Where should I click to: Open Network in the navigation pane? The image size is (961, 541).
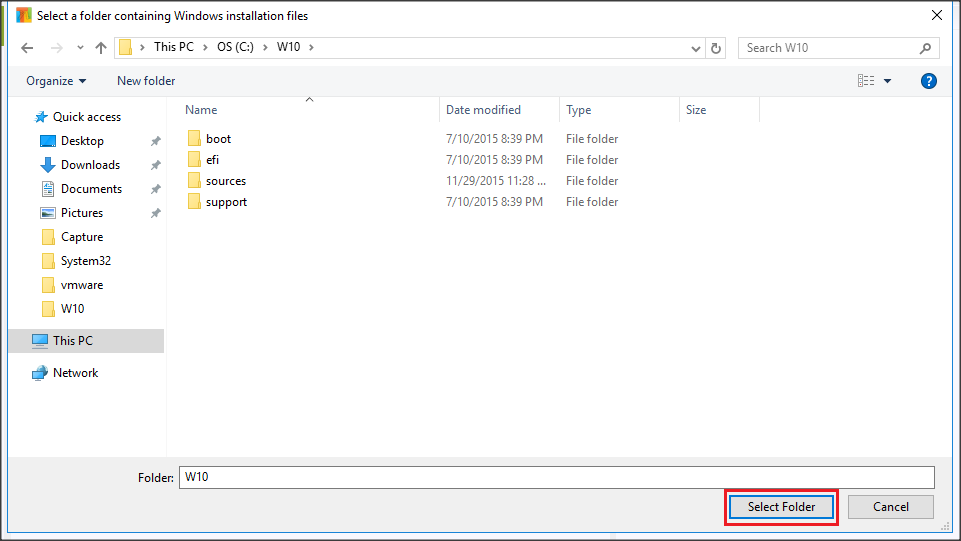click(x=75, y=373)
